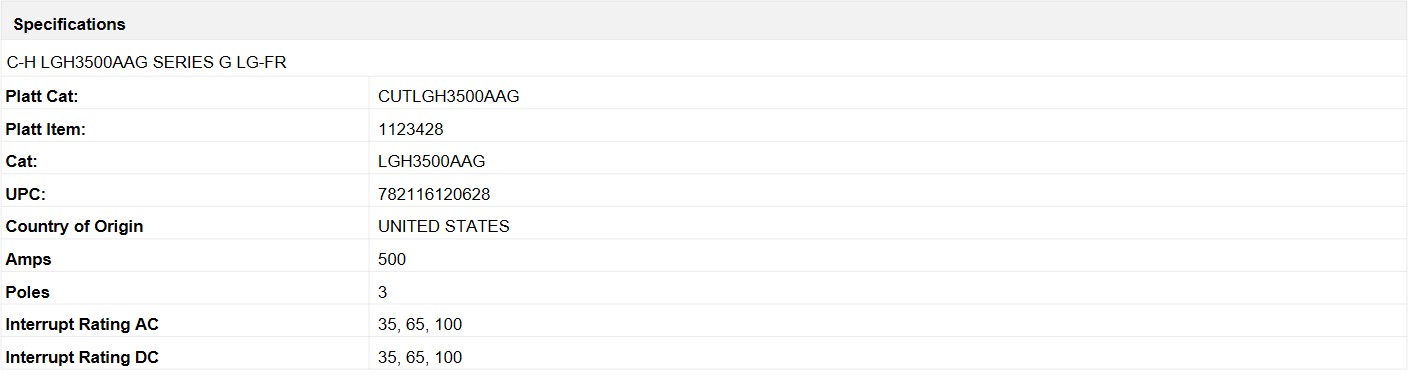Click the Poles label
This screenshot has width=1408, height=377.
coord(28,292)
